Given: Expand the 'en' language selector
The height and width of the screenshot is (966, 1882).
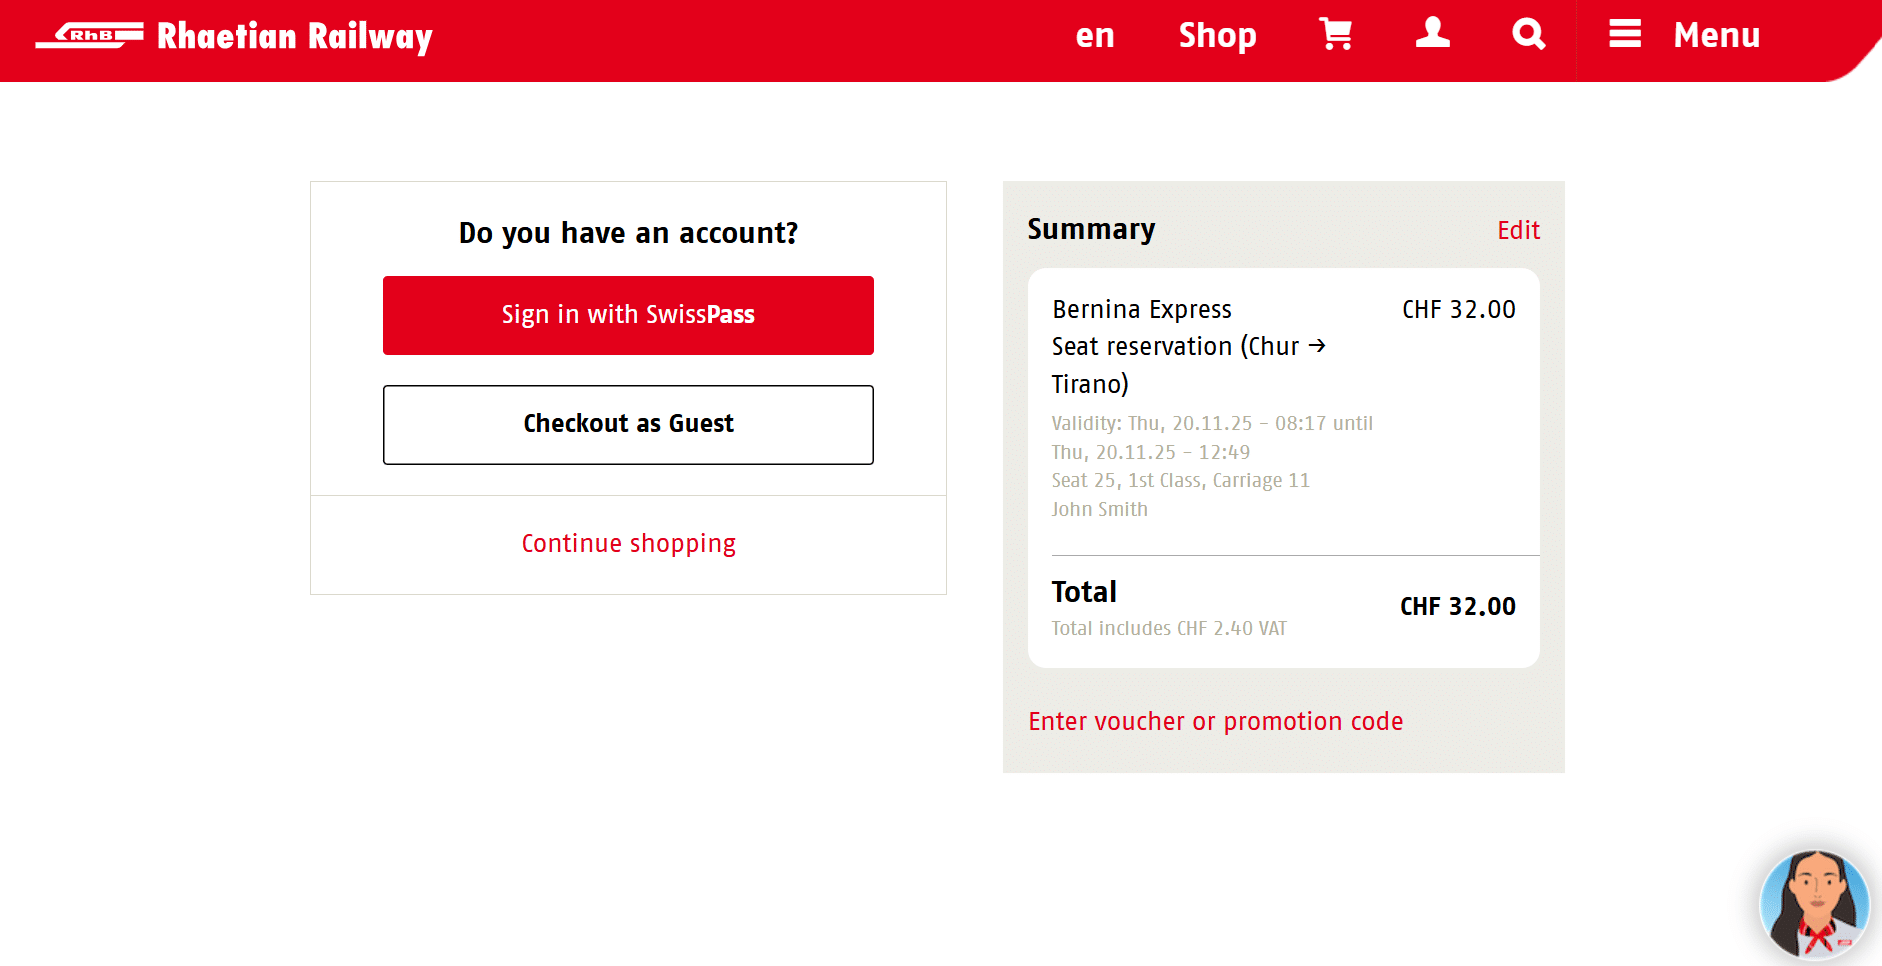Looking at the screenshot, I should pyautogui.click(x=1095, y=36).
